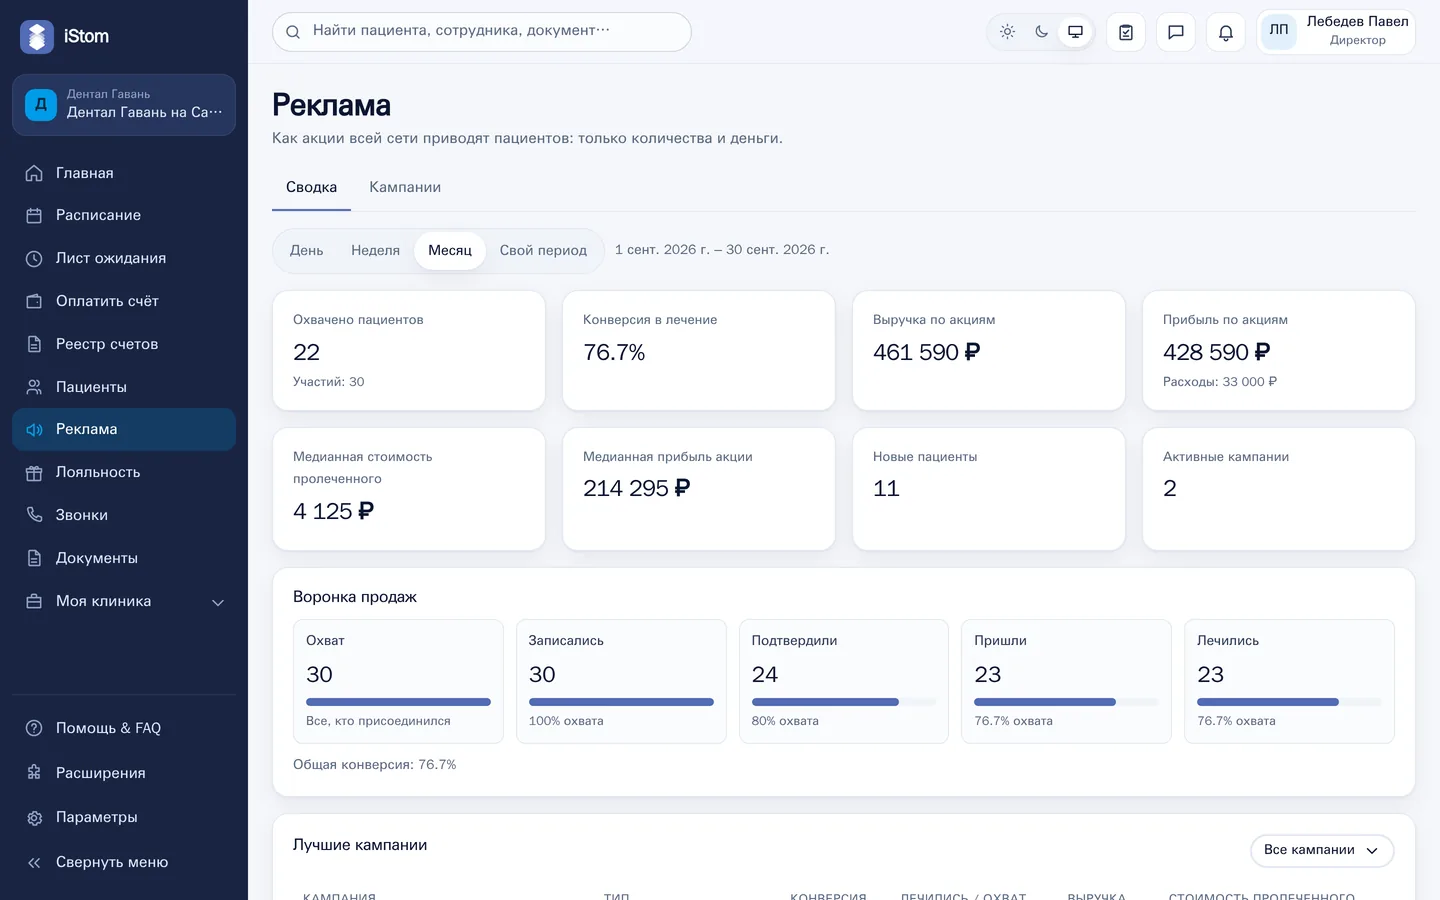Click Помощь & FAQ question icon

click(x=34, y=728)
